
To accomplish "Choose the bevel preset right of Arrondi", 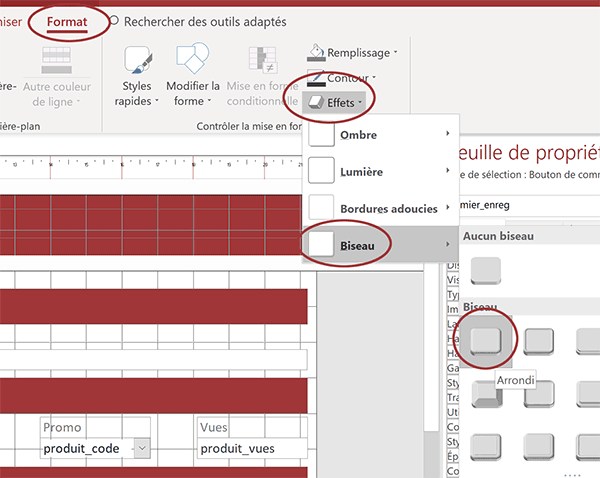I will 539,341.
